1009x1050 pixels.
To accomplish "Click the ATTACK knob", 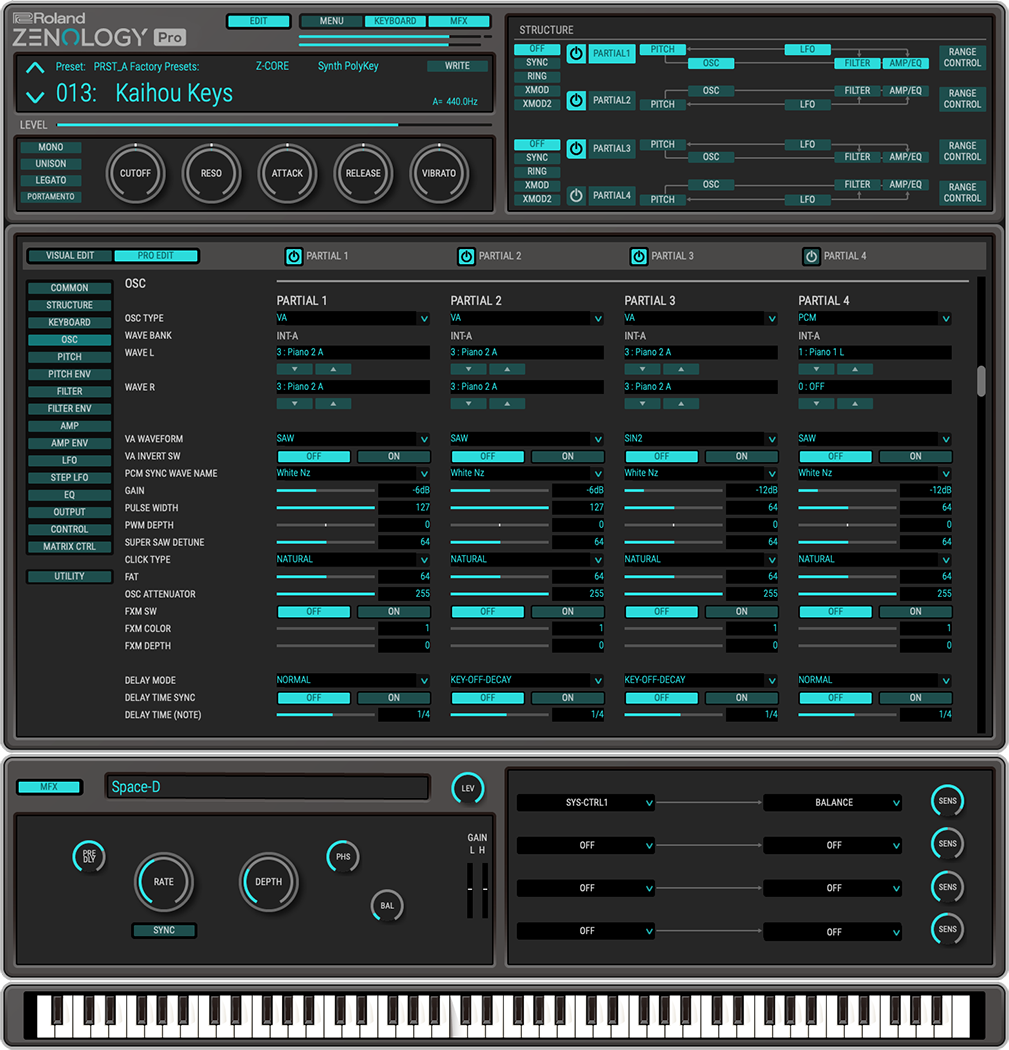I will [287, 173].
